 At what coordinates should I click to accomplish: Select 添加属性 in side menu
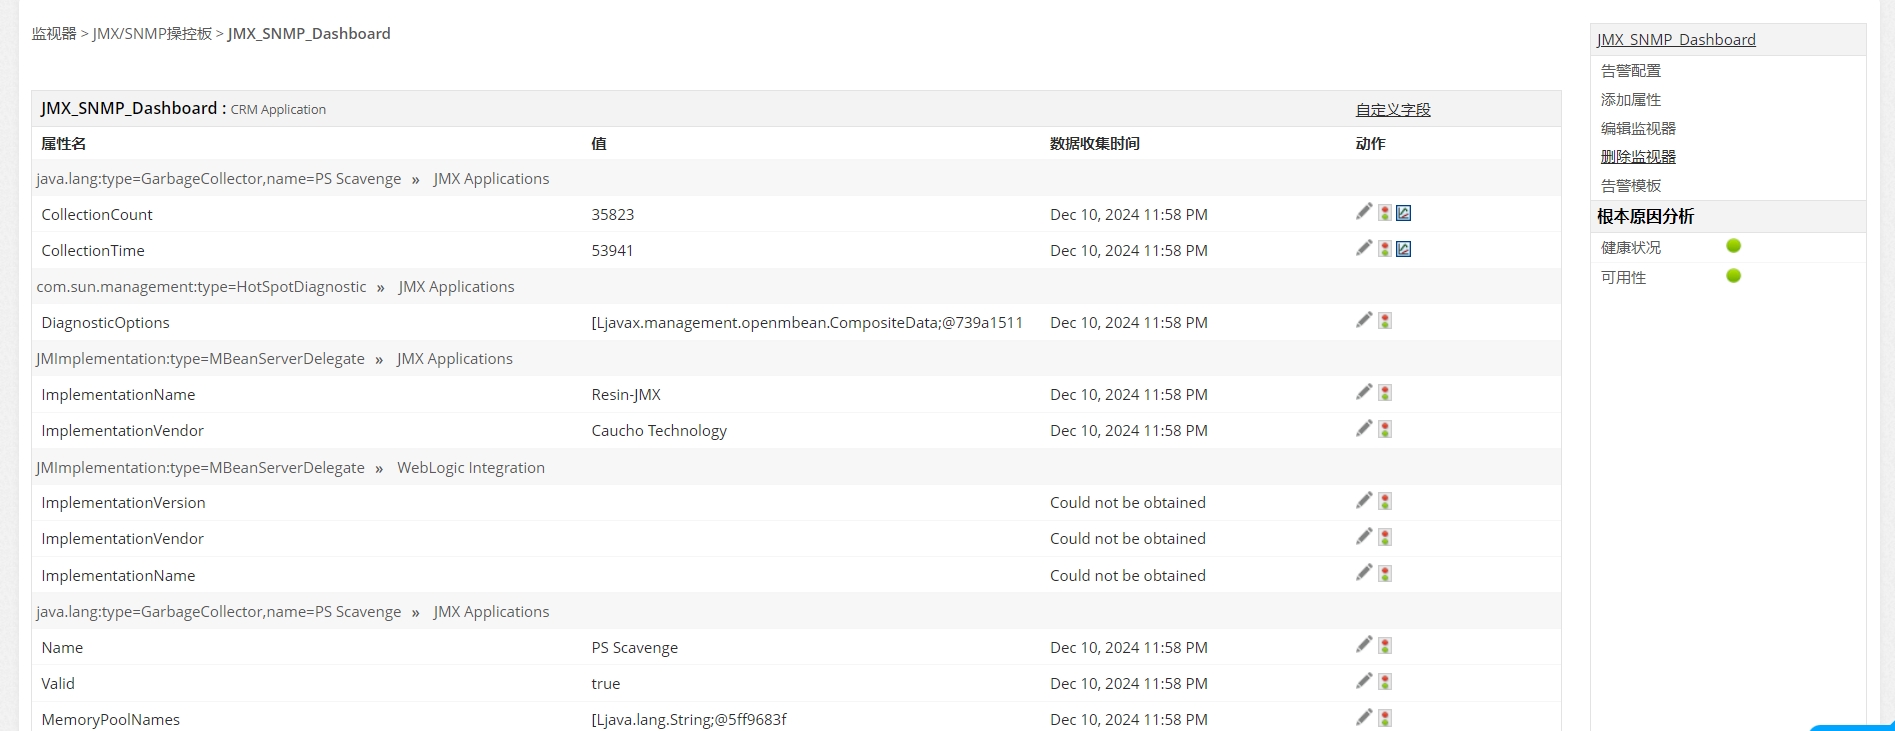click(x=1631, y=100)
